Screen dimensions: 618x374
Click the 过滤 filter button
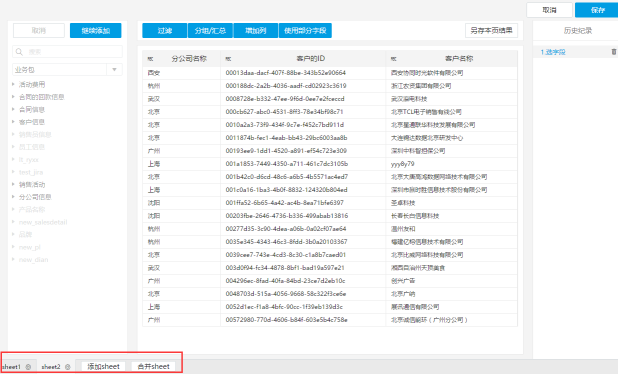click(165, 30)
